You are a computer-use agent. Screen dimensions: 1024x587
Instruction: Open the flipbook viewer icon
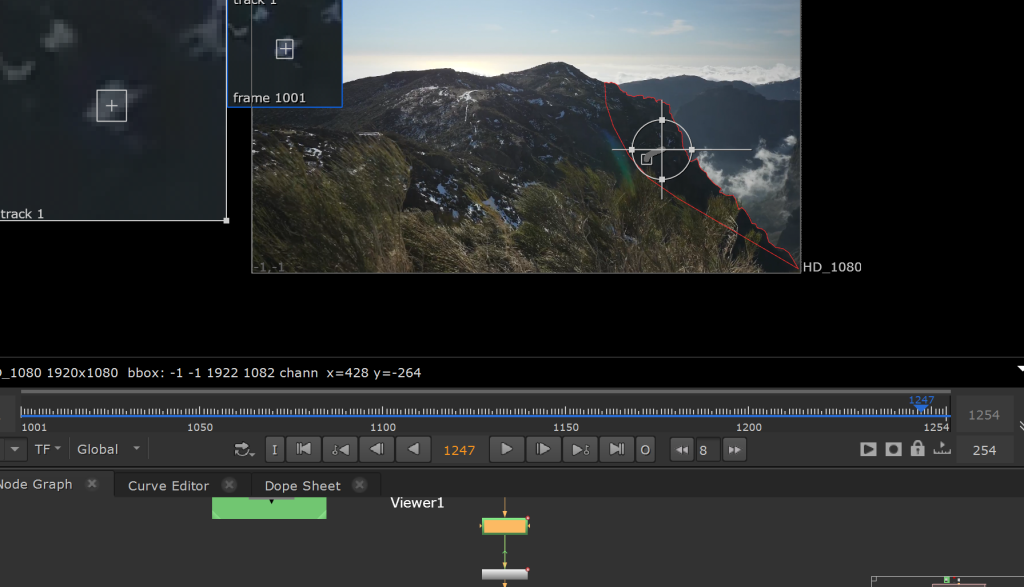pos(868,449)
